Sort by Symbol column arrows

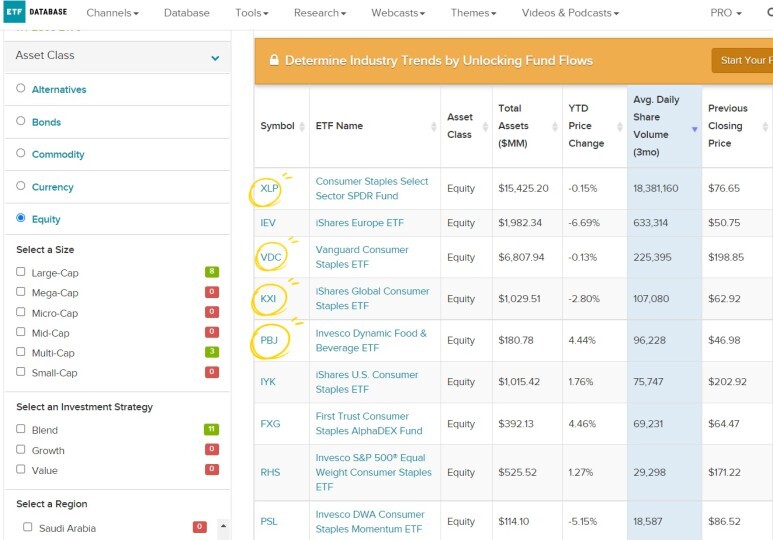[302, 126]
